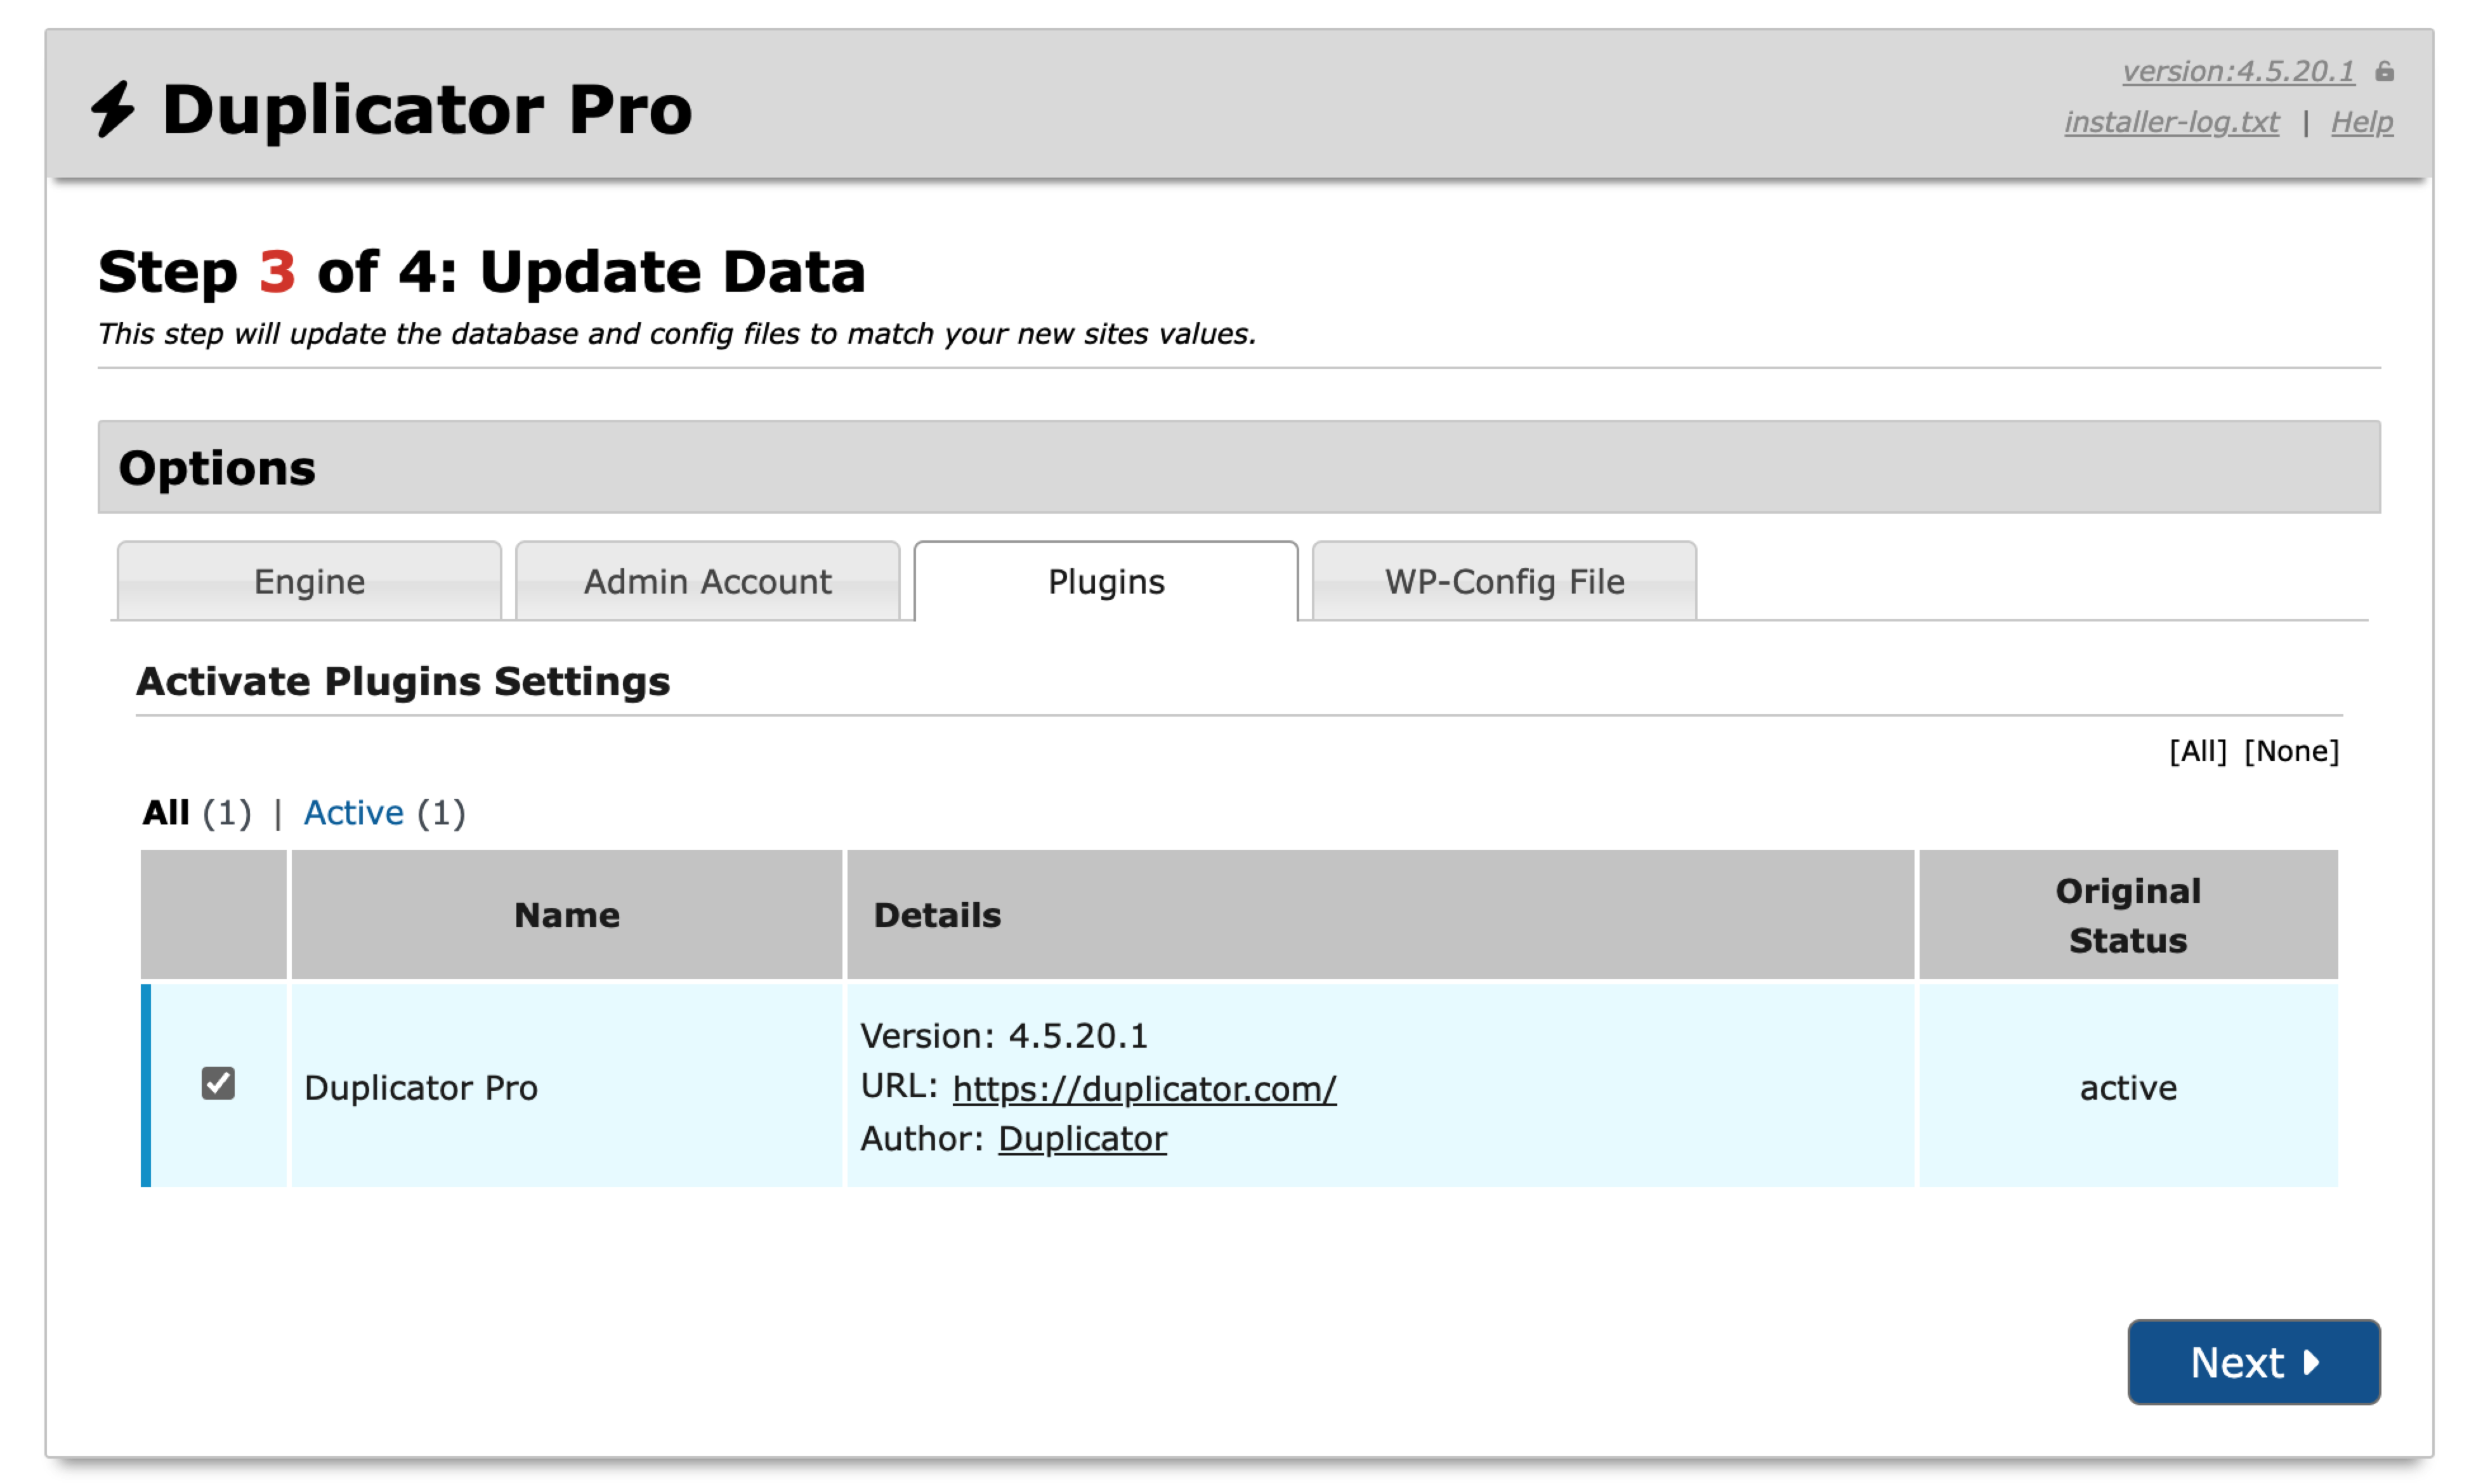Click the lightning bolt Duplicator logo icon
Image resolution: width=2469 pixels, height=1484 pixels.
coord(112,108)
